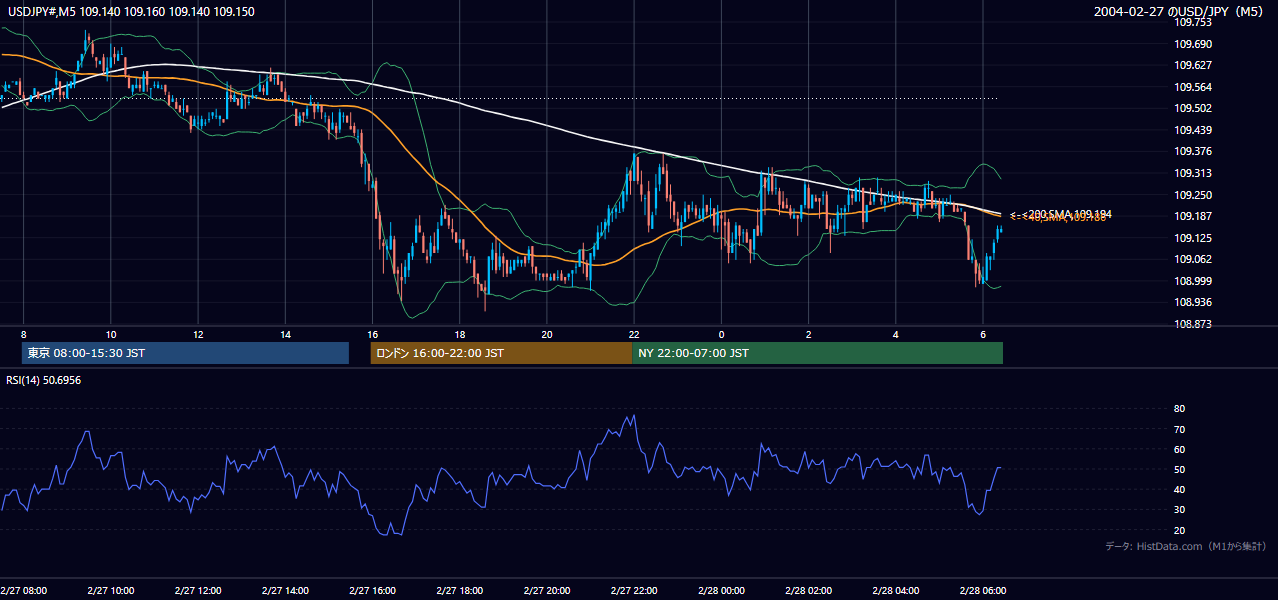The image size is (1278, 600).
Task: Click the 2/27 14:00 date axis label
Action: point(285,590)
